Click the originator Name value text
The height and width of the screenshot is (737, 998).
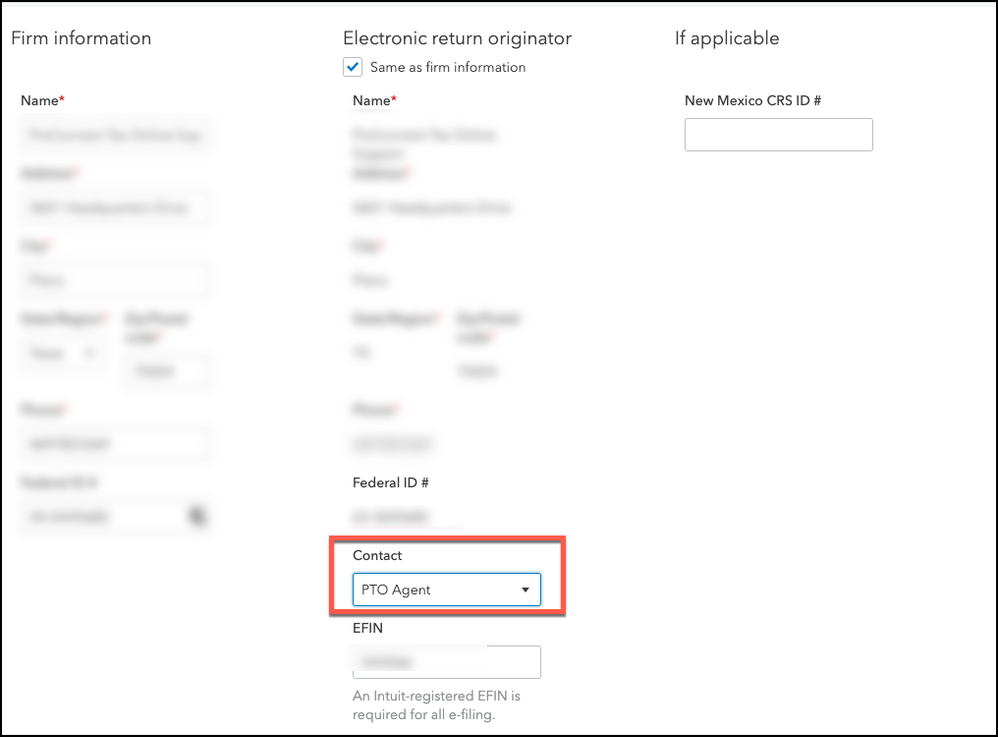point(424,142)
